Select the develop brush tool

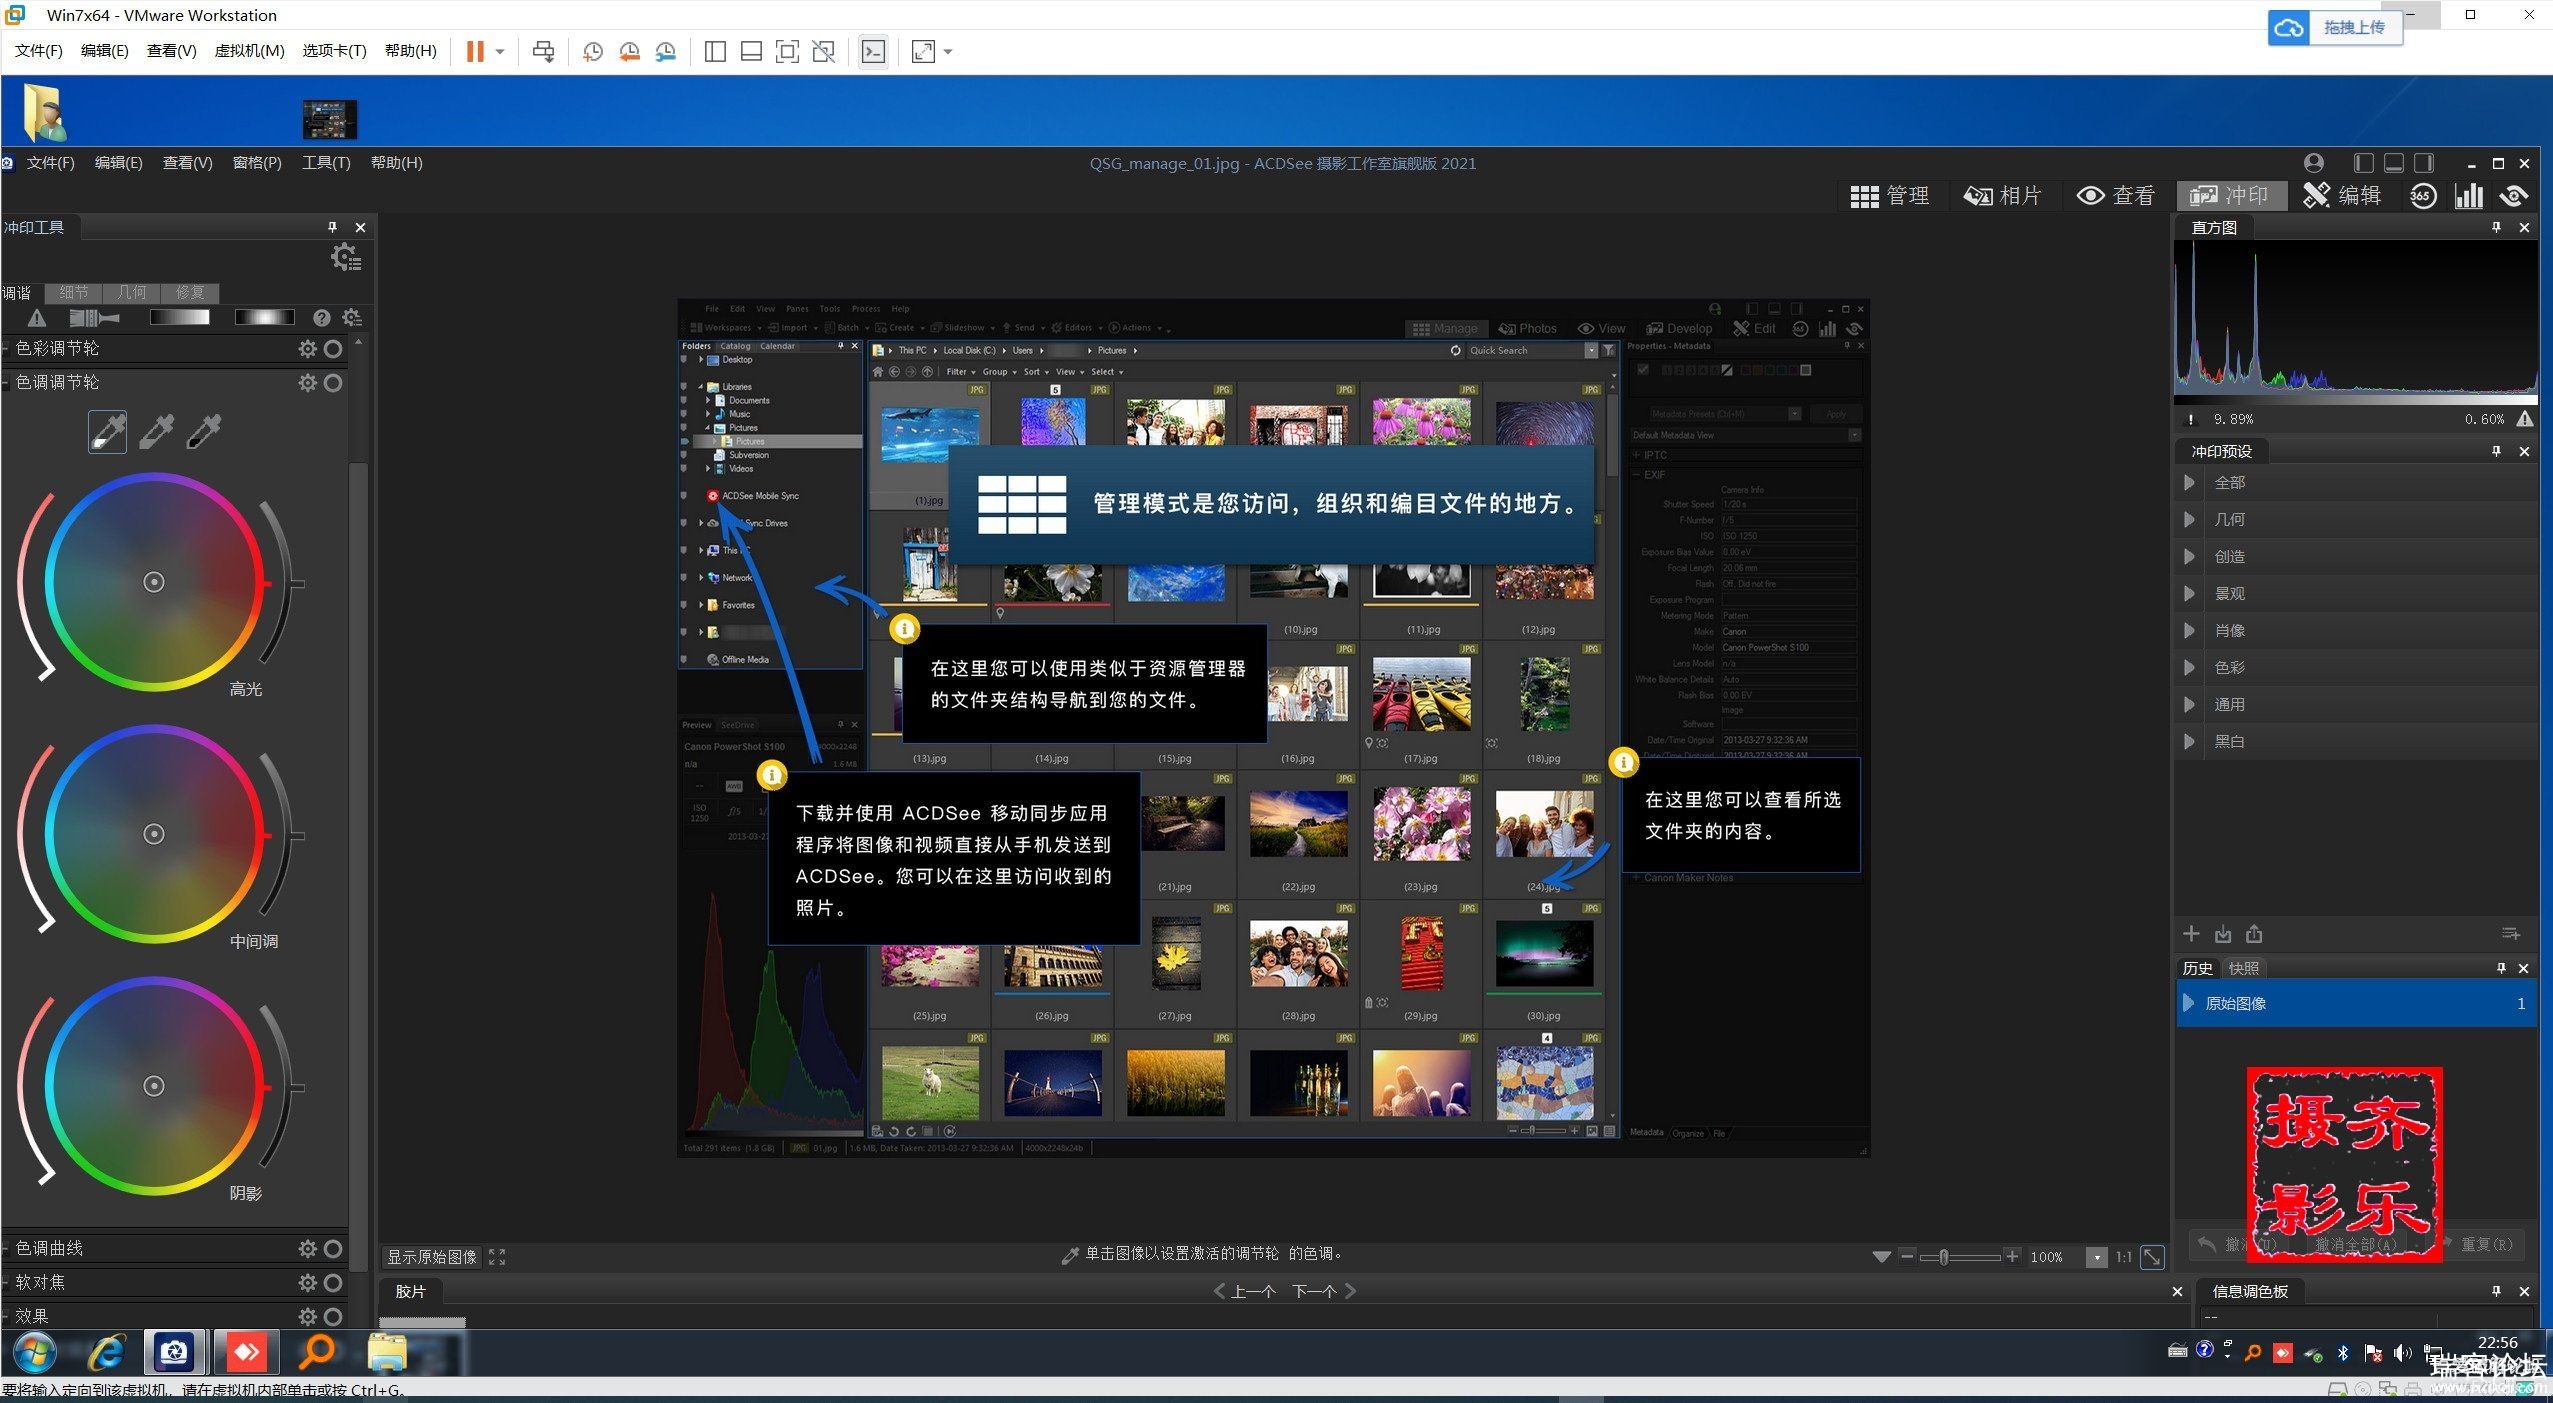pyautogui.click(x=94, y=318)
